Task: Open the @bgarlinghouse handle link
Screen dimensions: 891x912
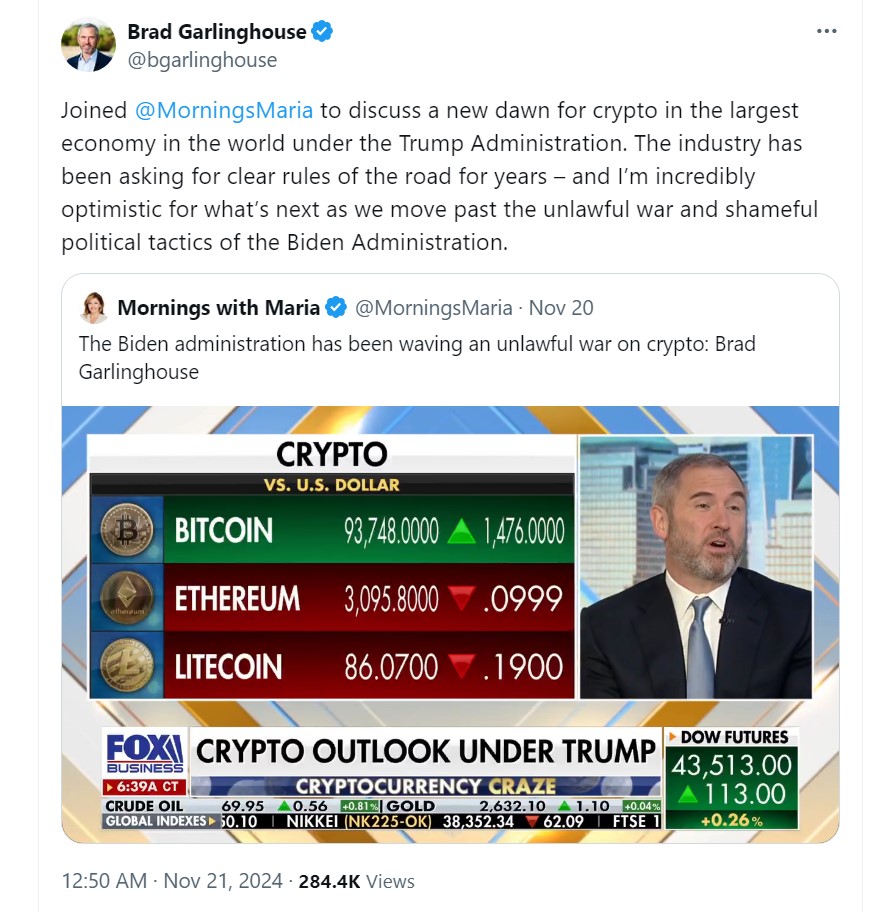Action: click(x=202, y=60)
